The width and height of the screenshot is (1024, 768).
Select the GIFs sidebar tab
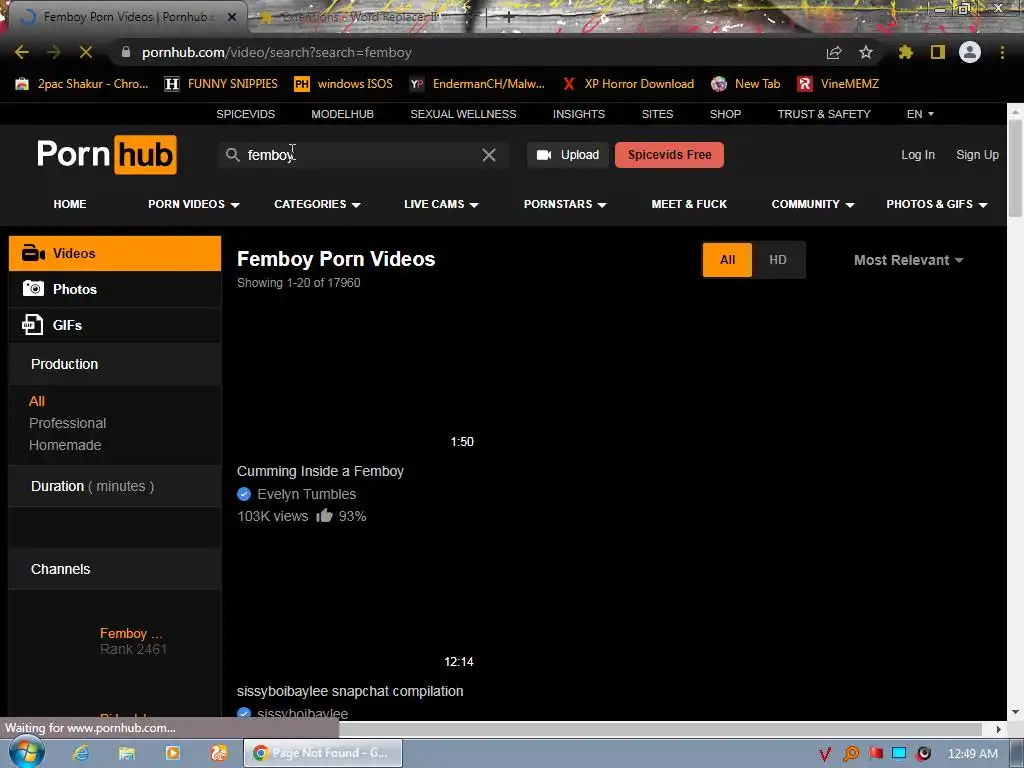tap(115, 325)
